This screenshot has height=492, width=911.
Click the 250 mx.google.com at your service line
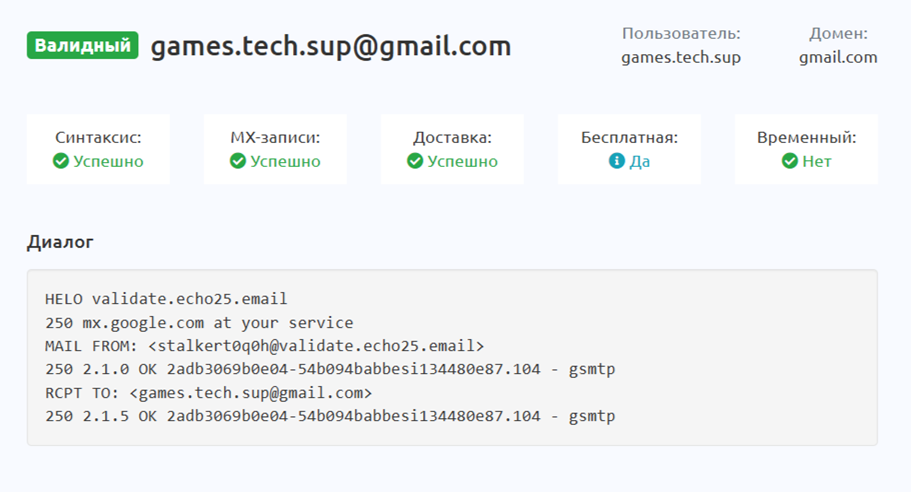tap(199, 322)
